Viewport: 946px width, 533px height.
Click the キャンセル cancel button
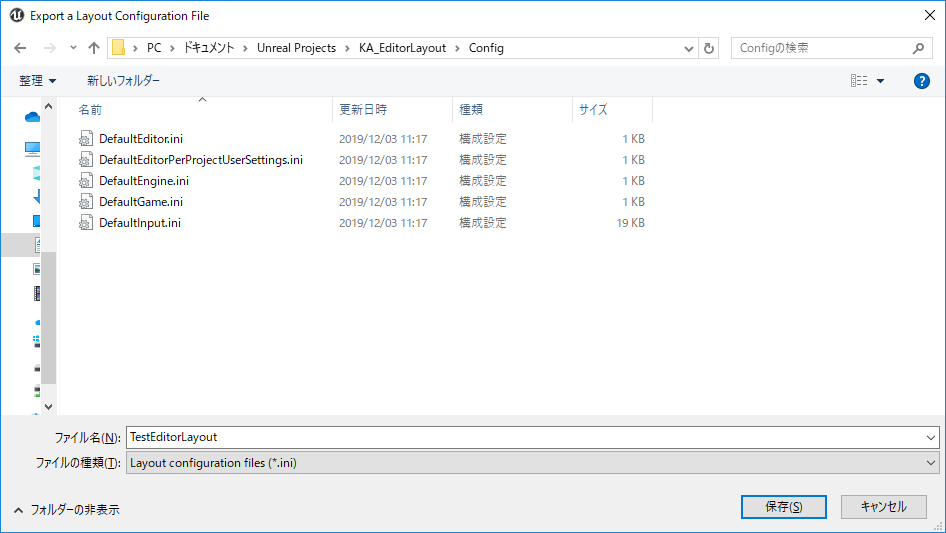pyautogui.click(x=884, y=507)
